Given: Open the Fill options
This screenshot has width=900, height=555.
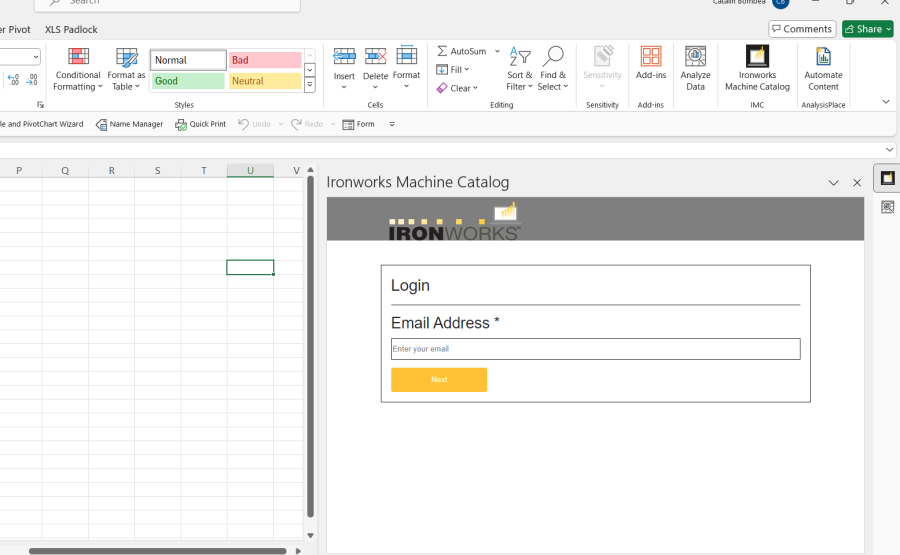Looking at the screenshot, I should (453, 69).
